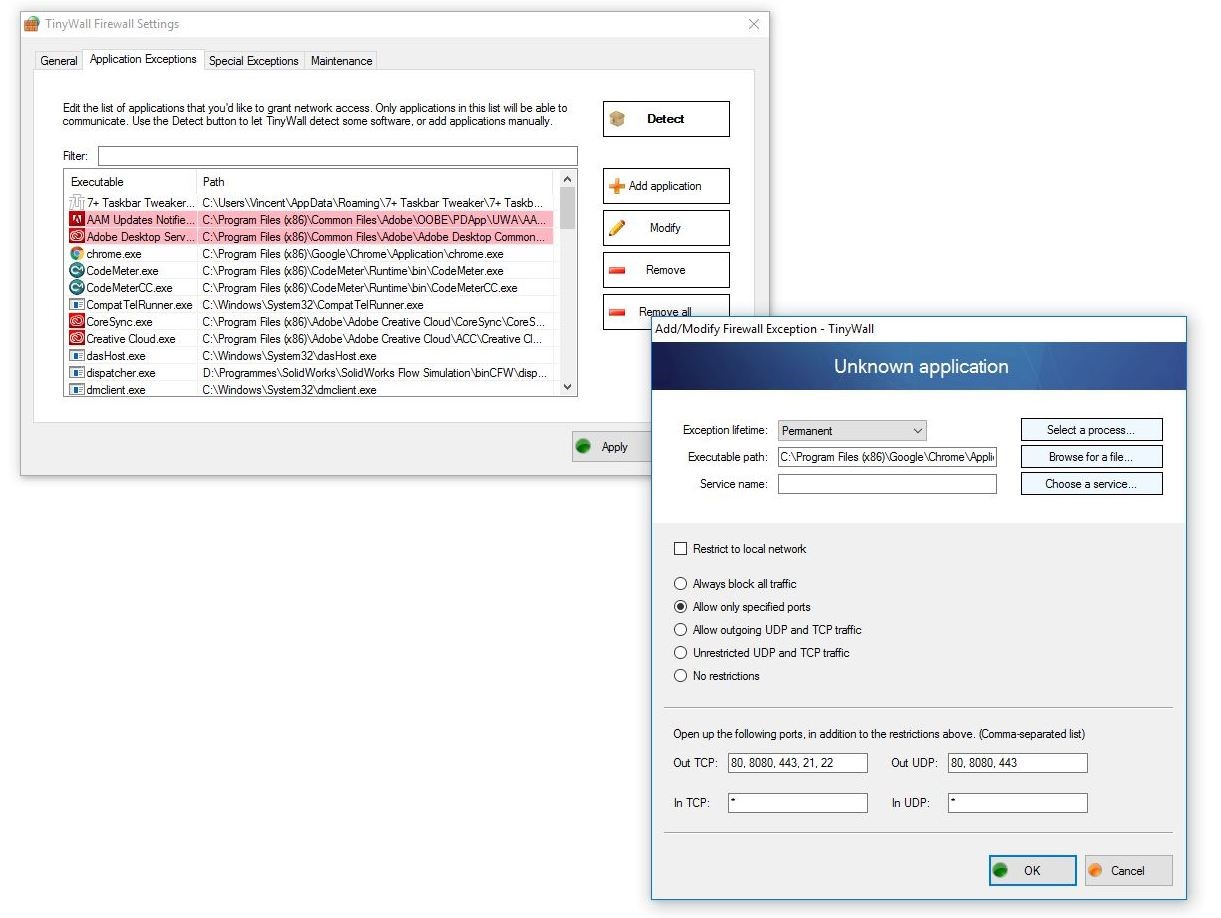
Task: Close the TinyWall Firewall Settings window
Action: (x=753, y=24)
